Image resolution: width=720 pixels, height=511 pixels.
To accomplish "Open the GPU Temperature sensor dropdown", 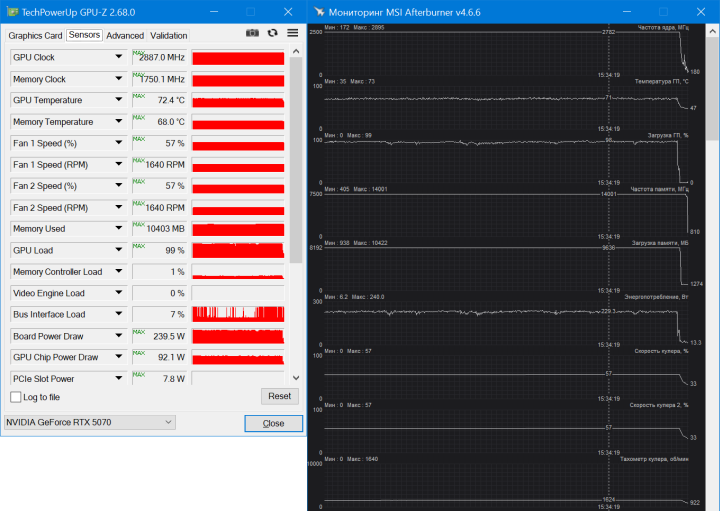I will tap(119, 100).
